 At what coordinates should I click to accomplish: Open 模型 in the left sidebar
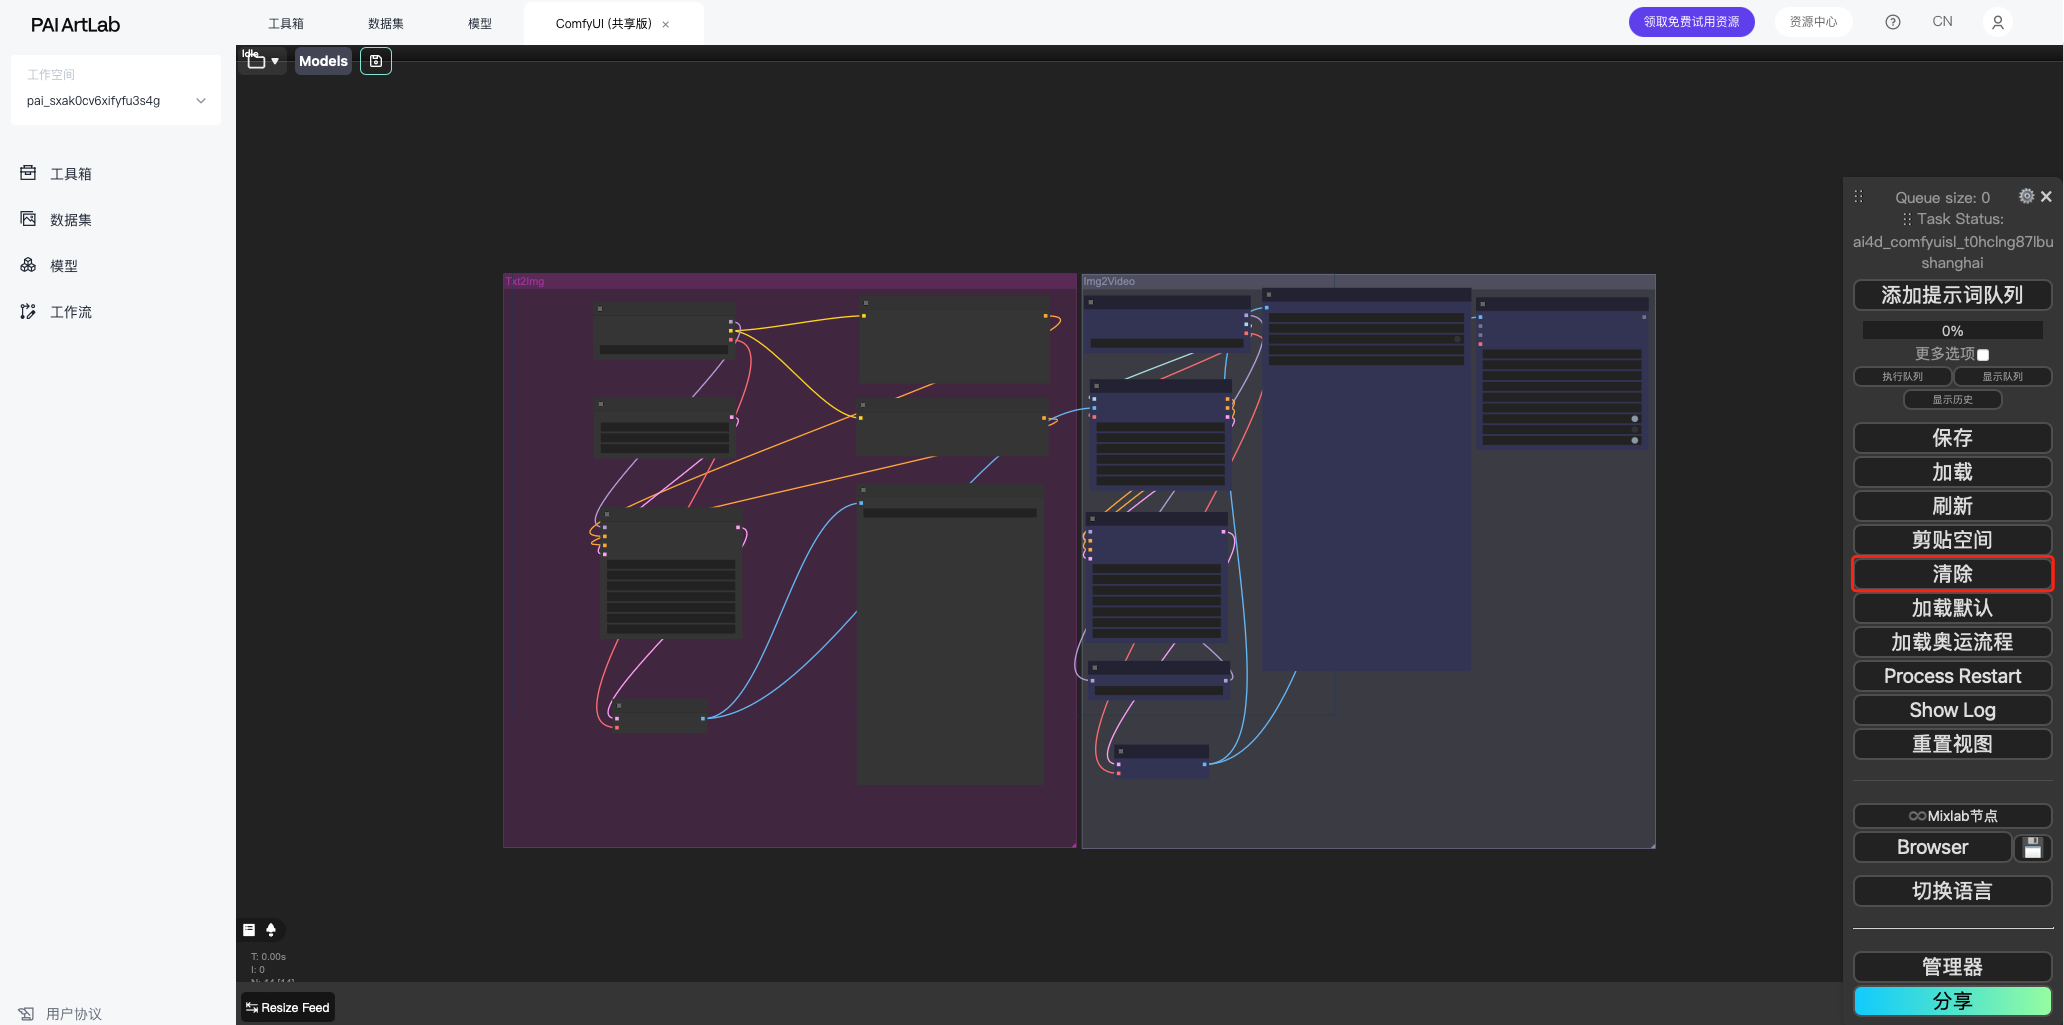click(64, 266)
